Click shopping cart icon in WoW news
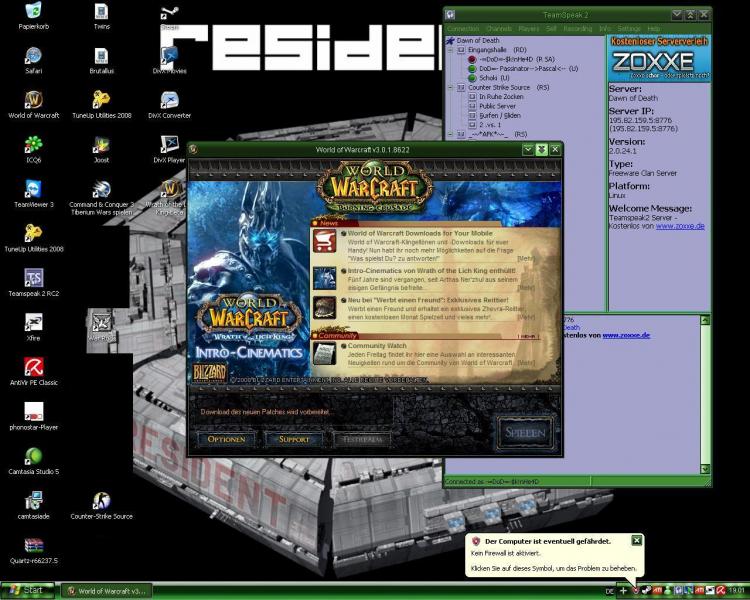Image resolution: width=750 pixels, height=600 pixels. 325,241
